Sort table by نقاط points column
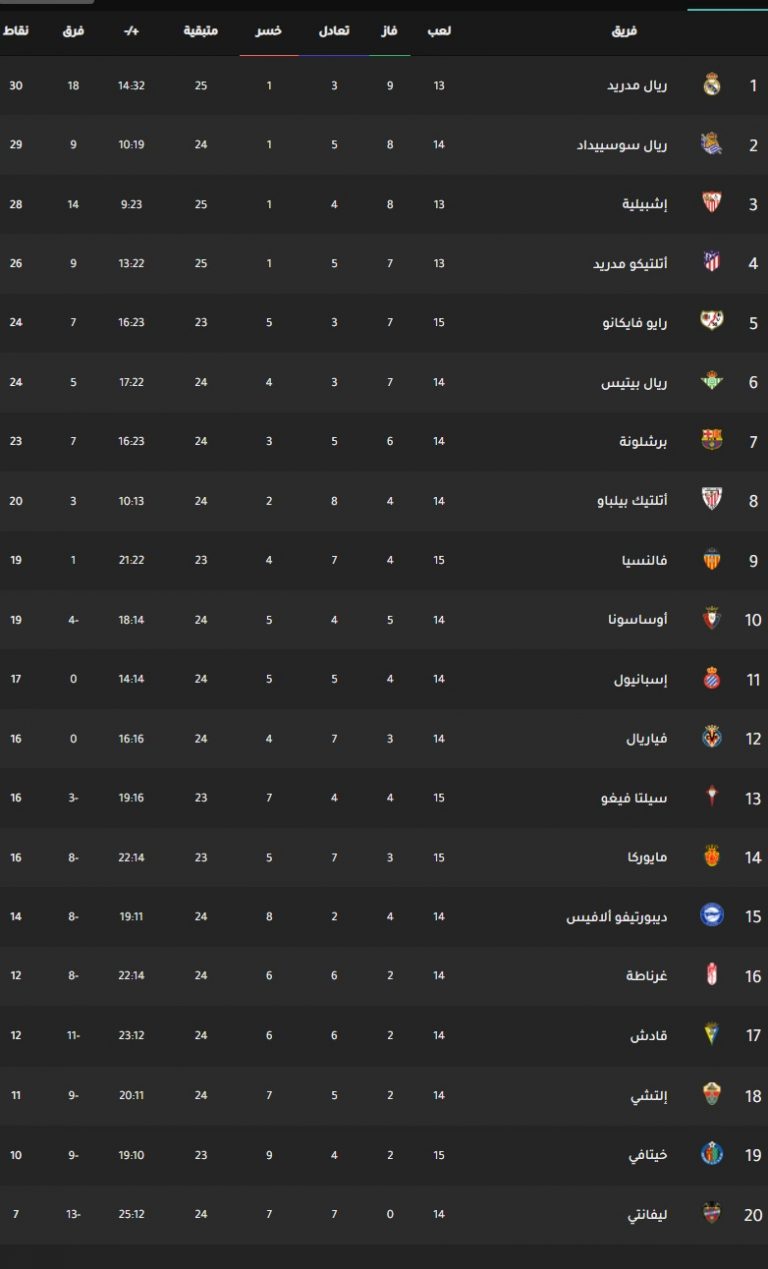This screenshot has height=1269, width=768. click(x=16, y=31)
